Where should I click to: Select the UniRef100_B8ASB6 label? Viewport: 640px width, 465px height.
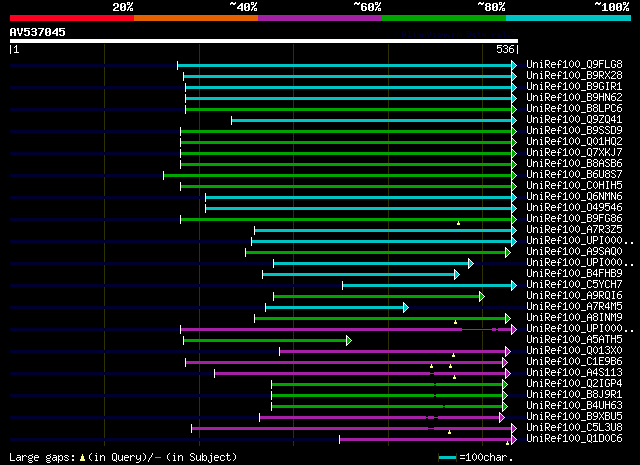(x=574, y=164)
